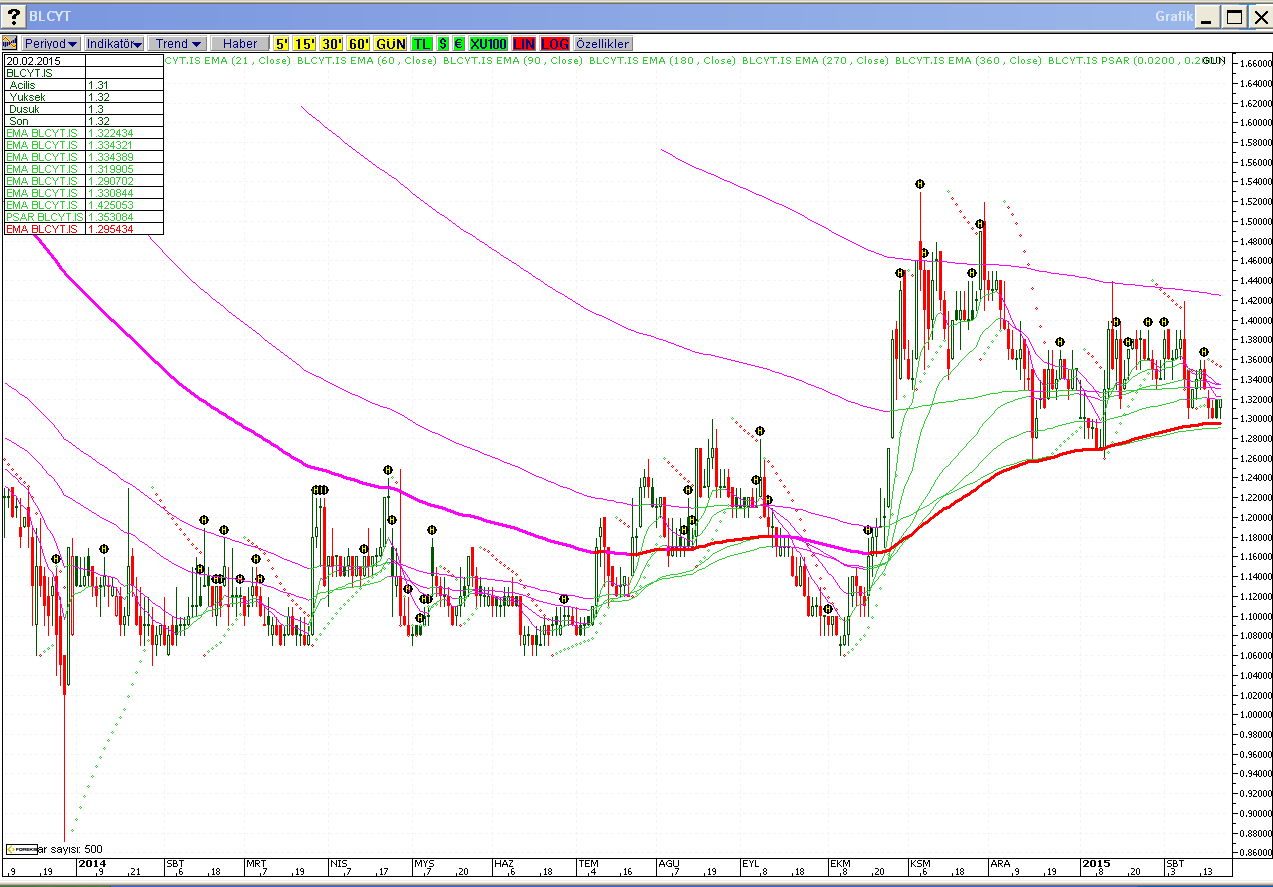The width and height of the screenshot is (1273, 887).
Task: Compare against the XU100 index
Action: tap(488, 44)
